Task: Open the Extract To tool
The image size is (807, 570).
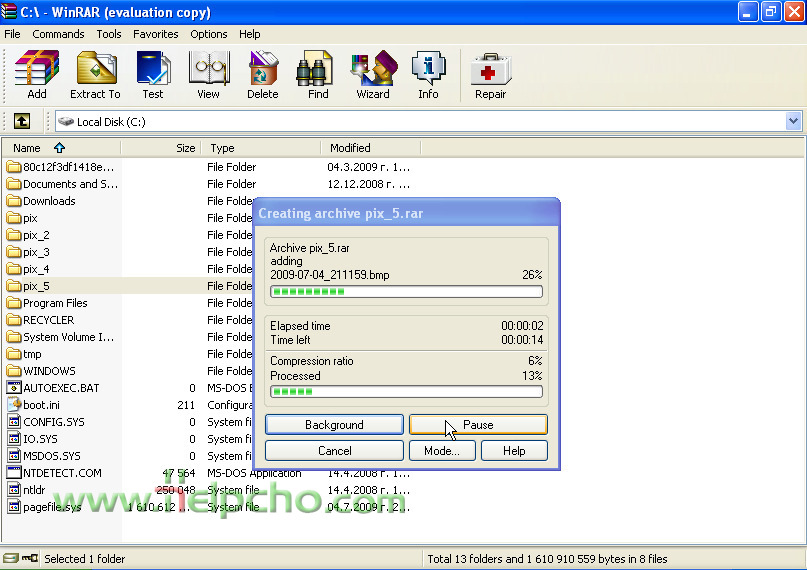Action: 96,75
